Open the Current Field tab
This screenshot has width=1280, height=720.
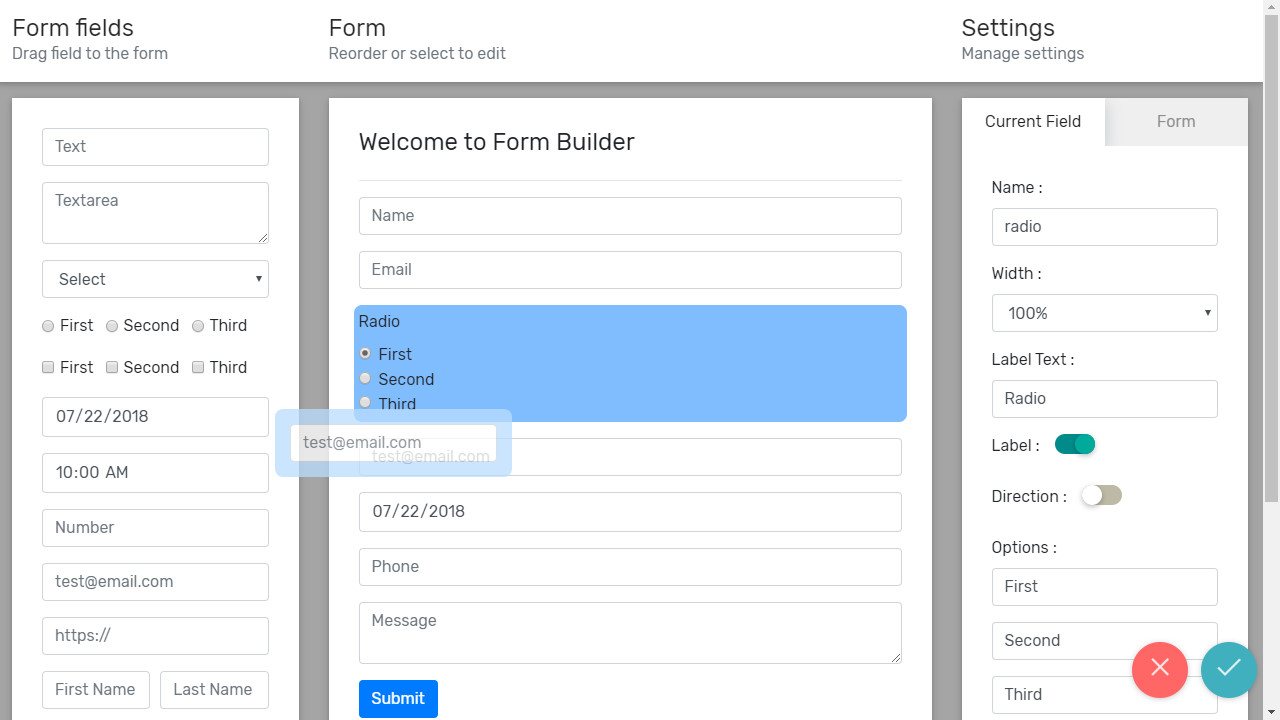[x=1033, y=121]
